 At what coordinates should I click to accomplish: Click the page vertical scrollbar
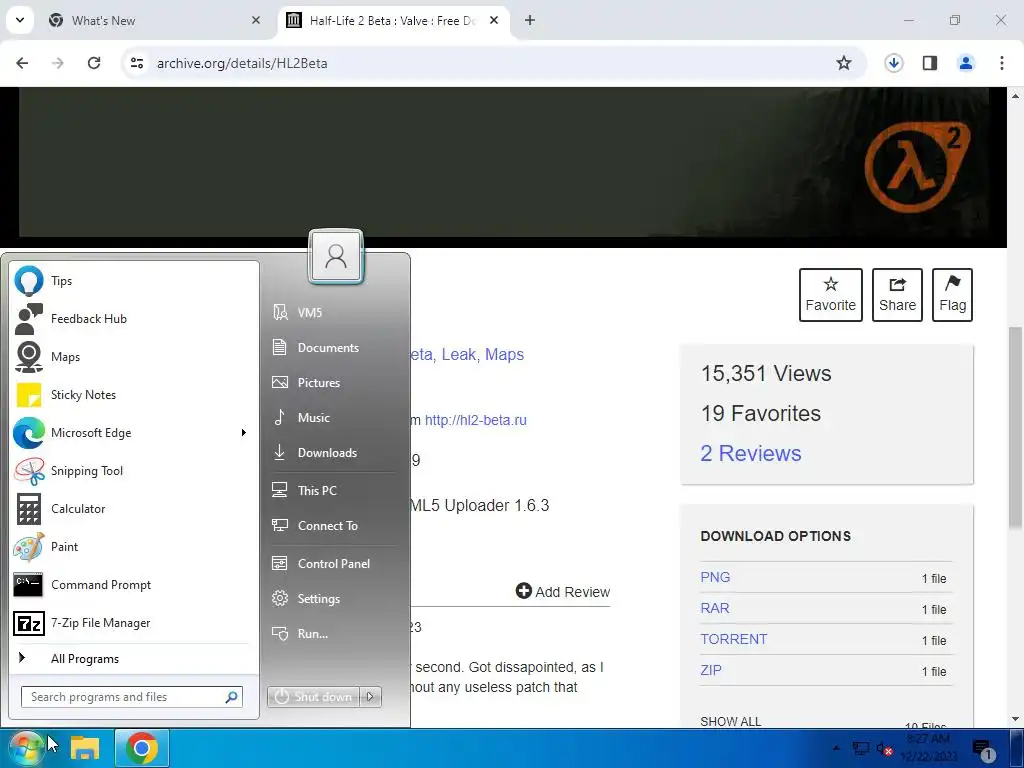pyautogui.click(x=1015, y=428)
